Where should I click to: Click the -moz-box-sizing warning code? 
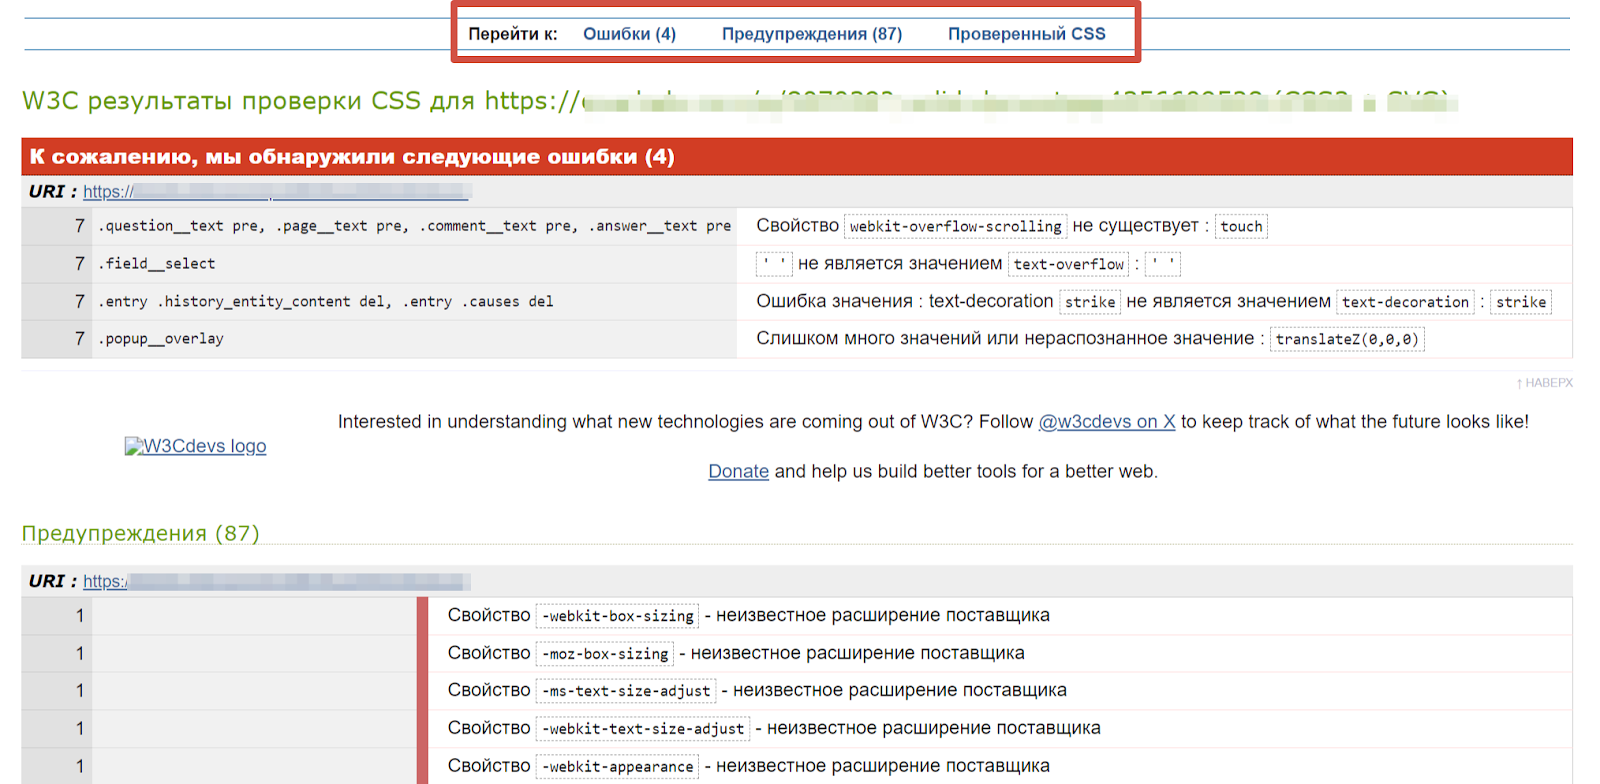(x=605, y=654)
